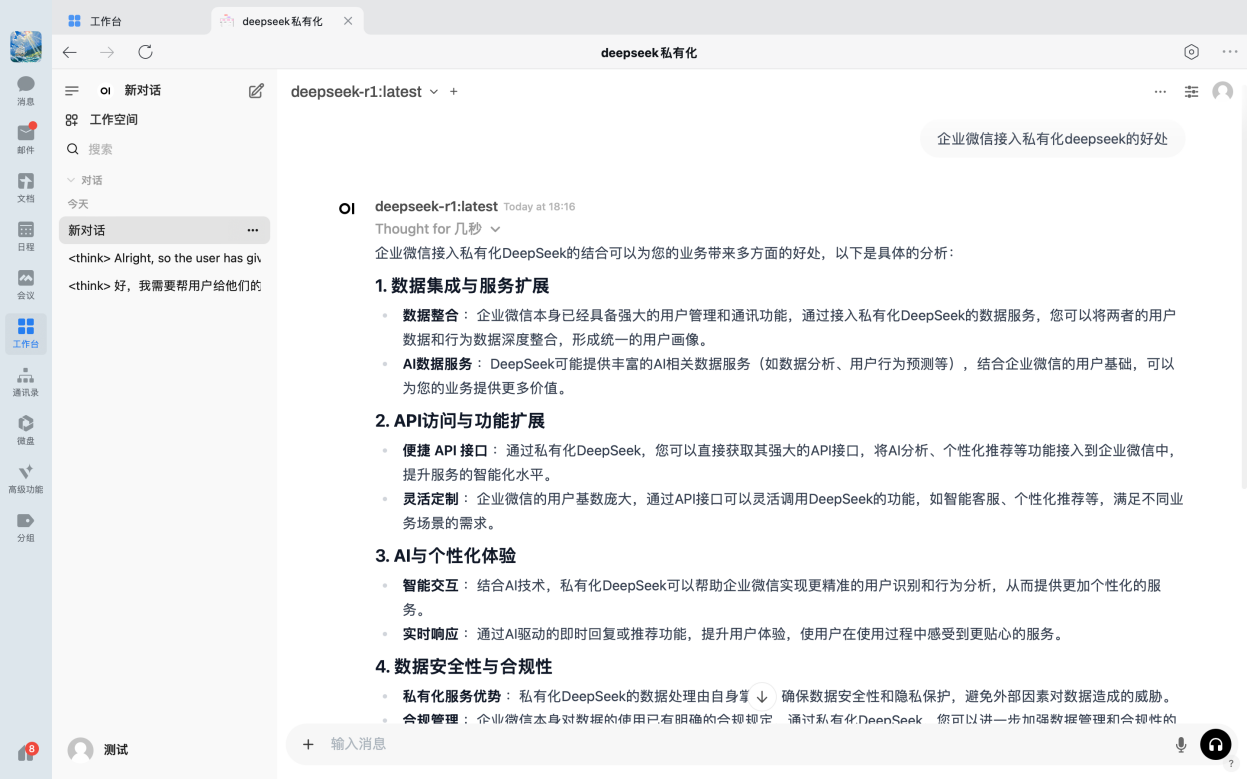Click the microphone icon in the input bar
Screen dimensions: 1247x779
[x=1181, y=744]
